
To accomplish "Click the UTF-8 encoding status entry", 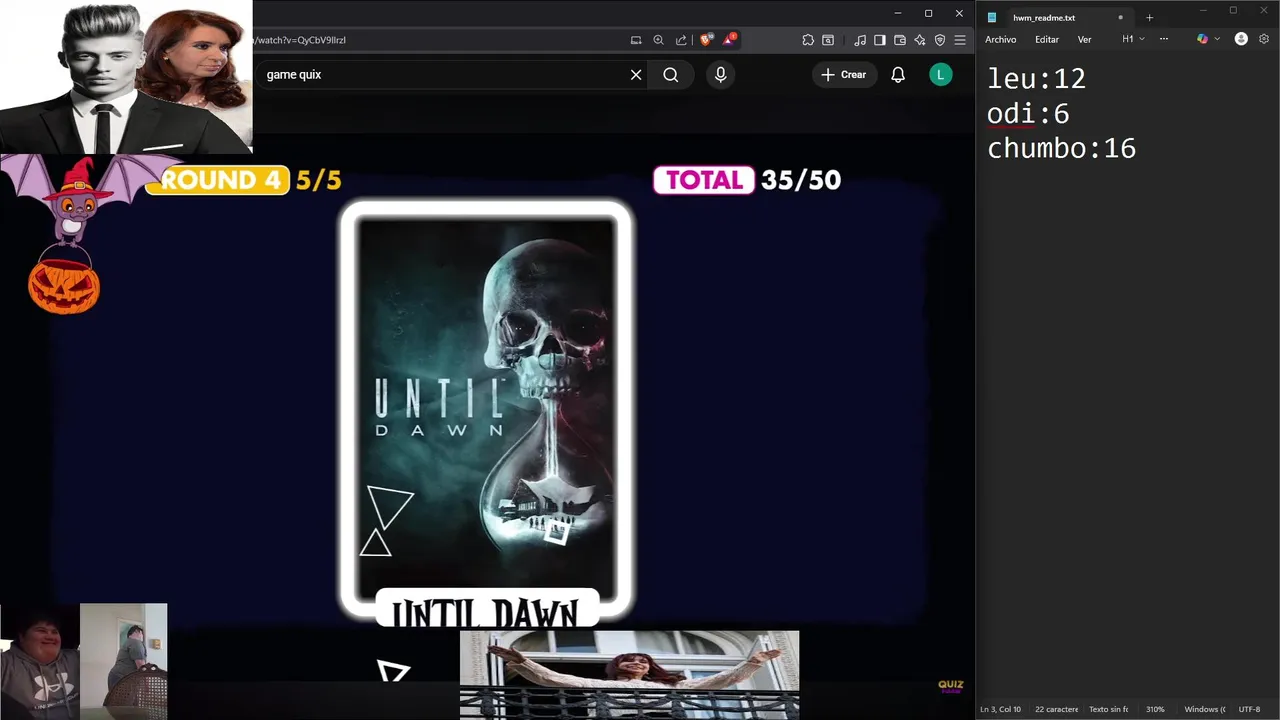I will pos(1250,709).
